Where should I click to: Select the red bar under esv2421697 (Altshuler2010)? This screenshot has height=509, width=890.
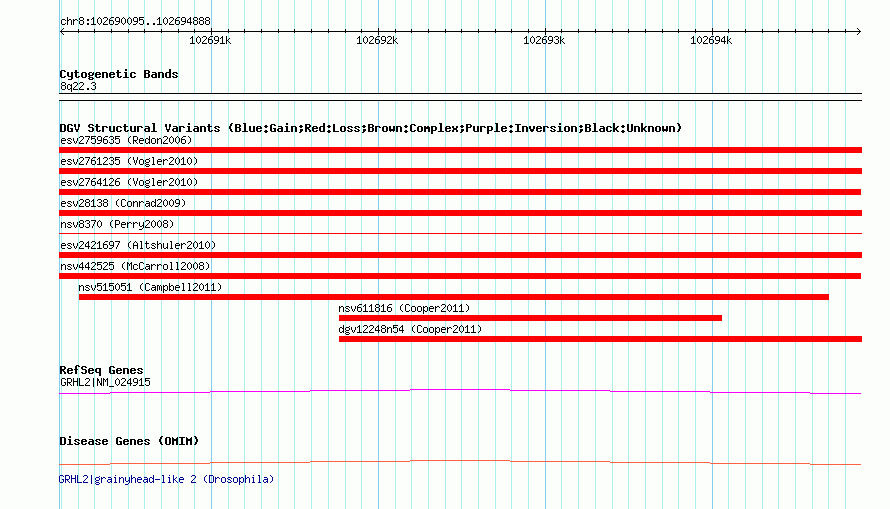(460, 255)
